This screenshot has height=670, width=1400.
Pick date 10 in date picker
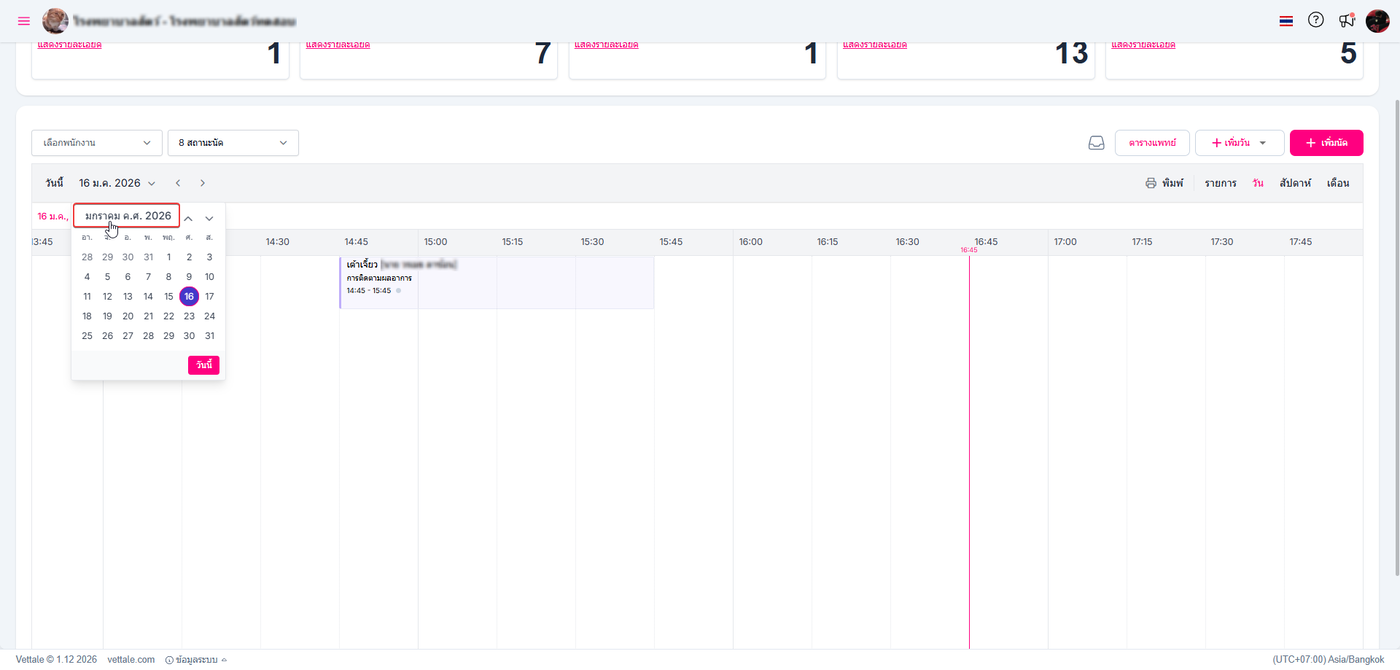[209, 277]
